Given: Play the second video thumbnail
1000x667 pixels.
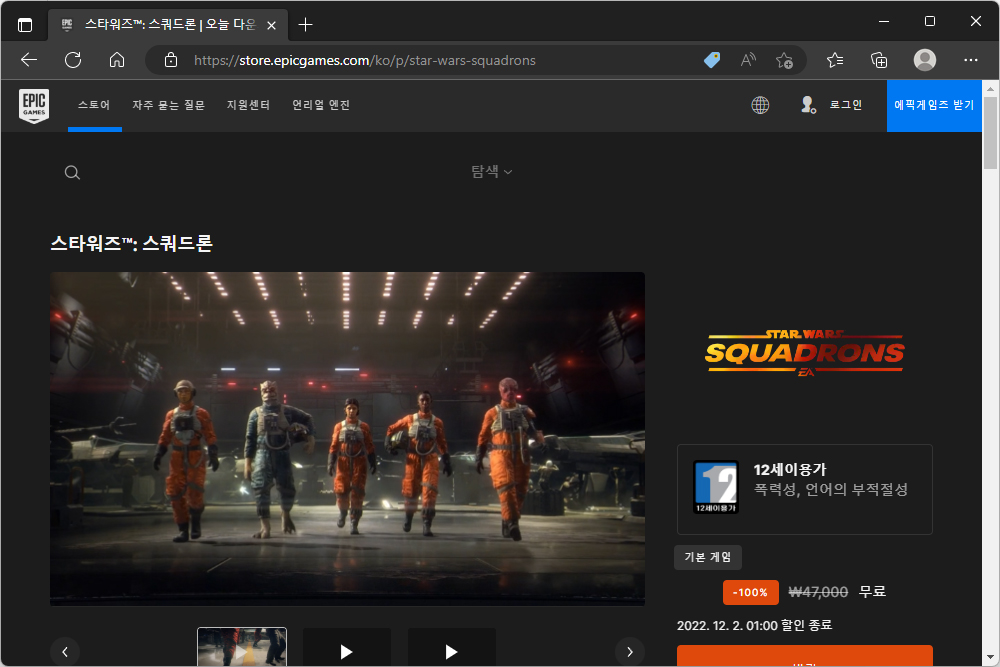Looking at the screenshot, I should point(346,648).
